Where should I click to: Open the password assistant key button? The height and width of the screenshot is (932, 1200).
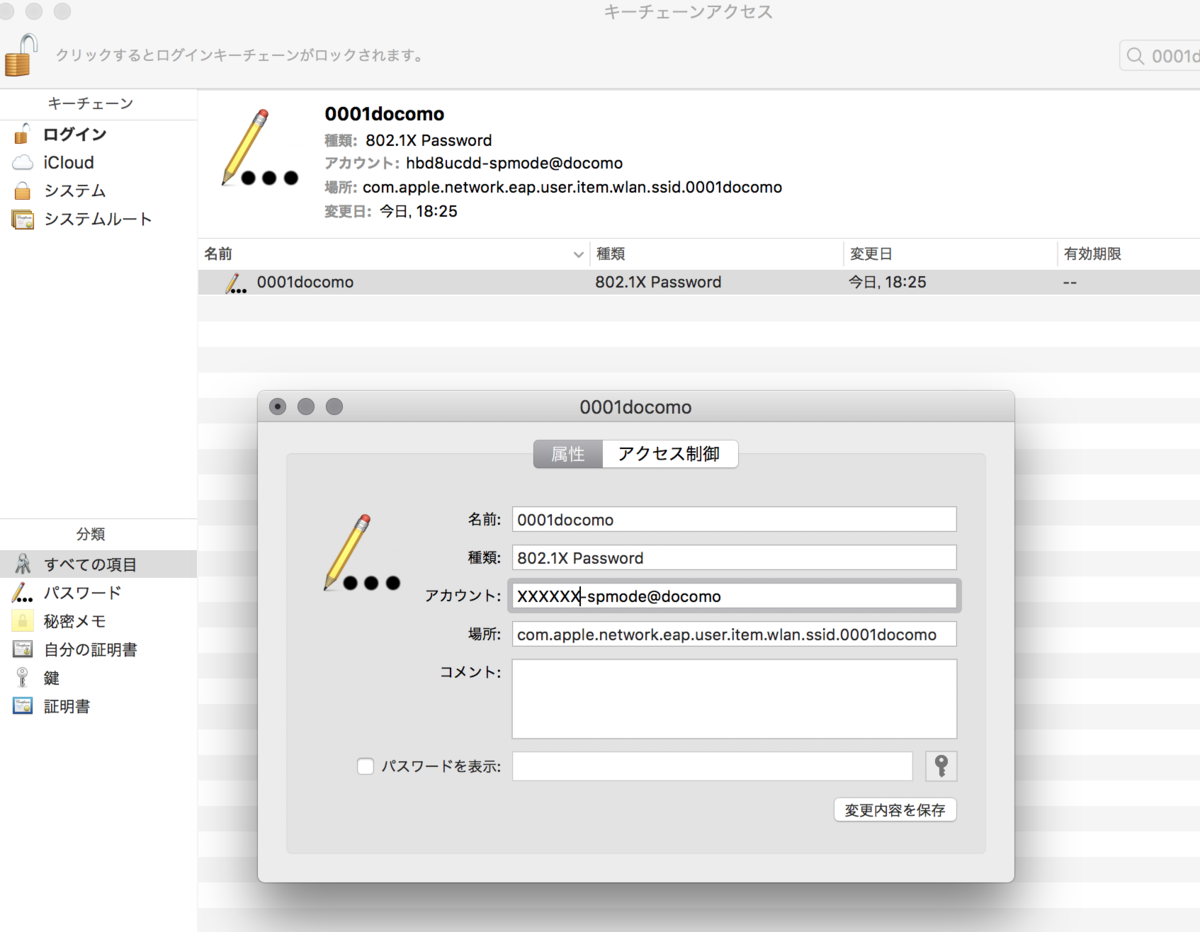point(940,766)
